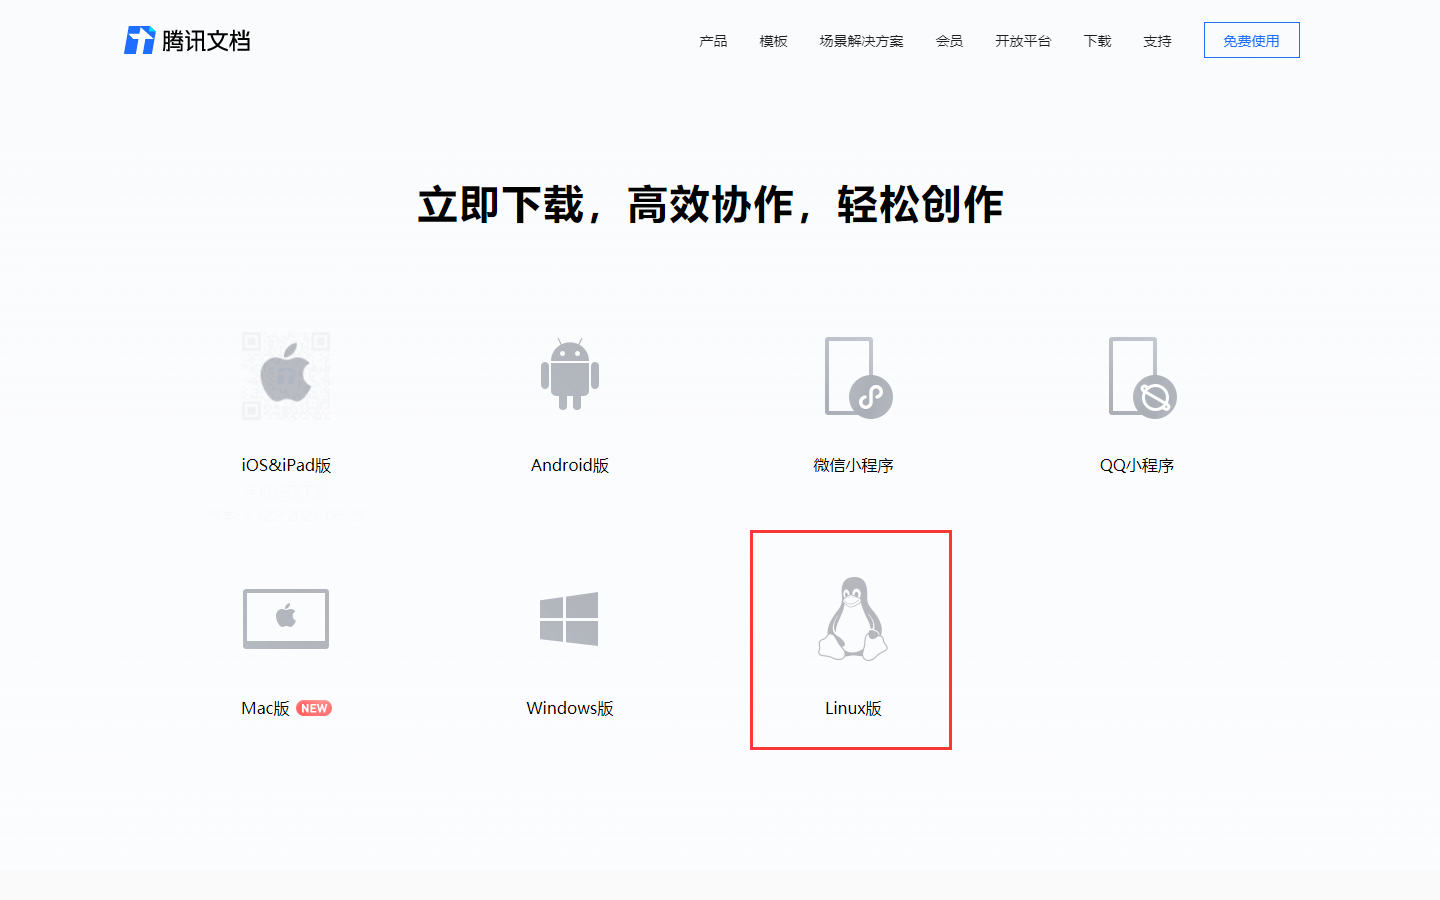The height and width of the screenshot is (900, 1440).
Task: Choose the Linux版 label
Action: tap(853, 708)
